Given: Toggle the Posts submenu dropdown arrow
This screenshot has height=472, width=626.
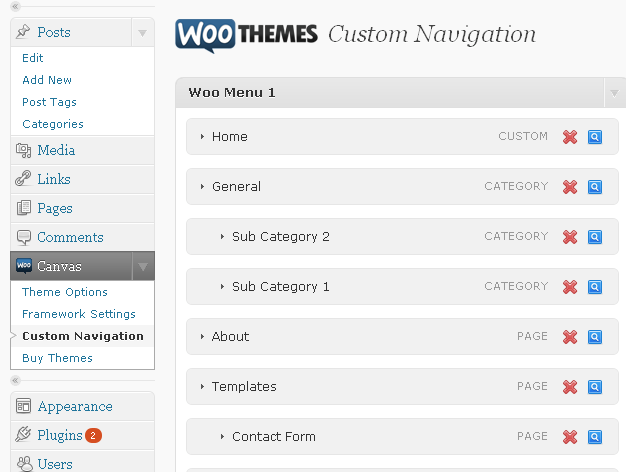Looking at the screenshot, I should pos(143,32).
